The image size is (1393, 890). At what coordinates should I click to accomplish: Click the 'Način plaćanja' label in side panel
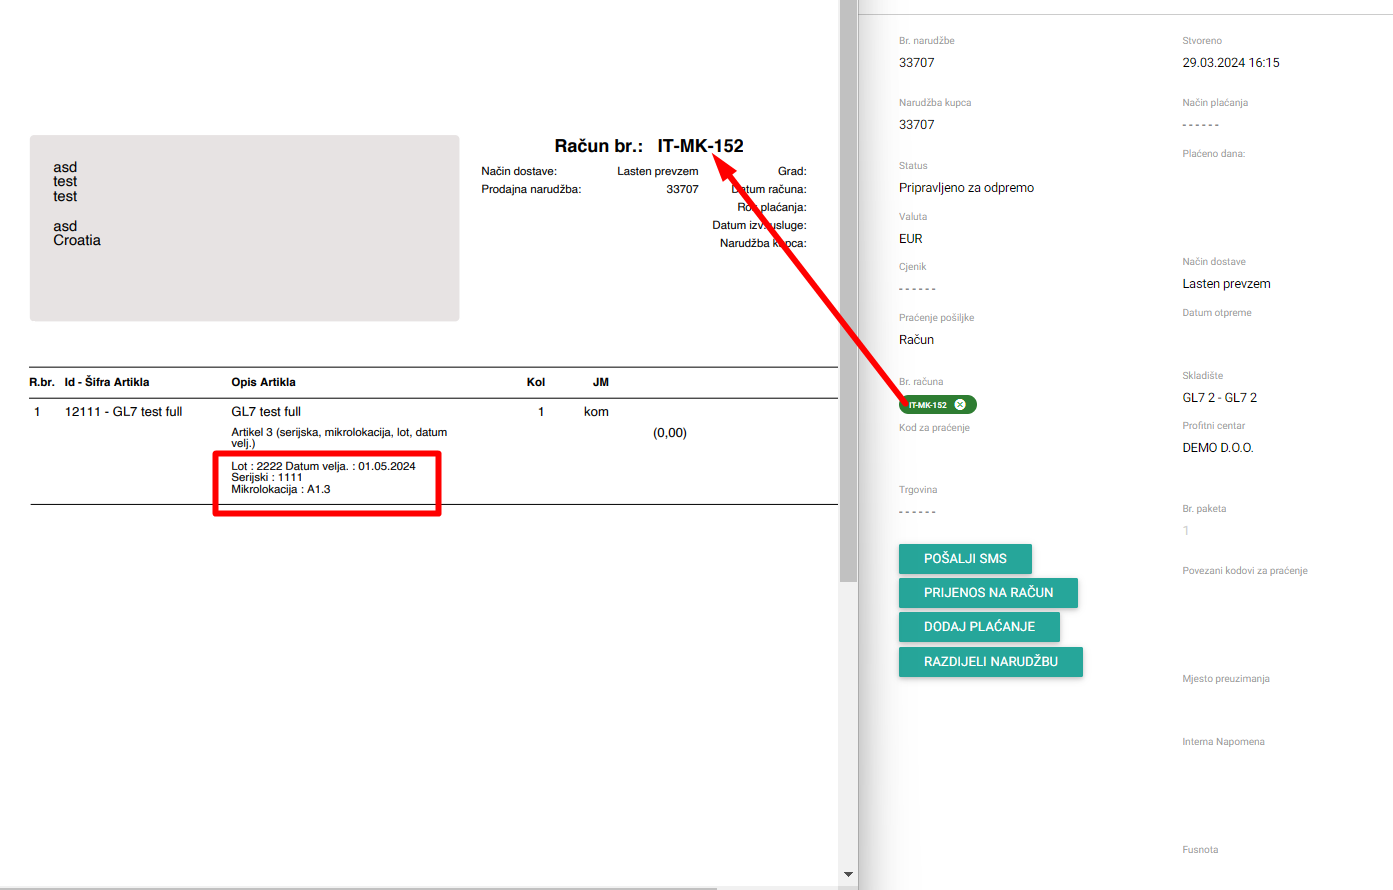tap(1215, 103)
